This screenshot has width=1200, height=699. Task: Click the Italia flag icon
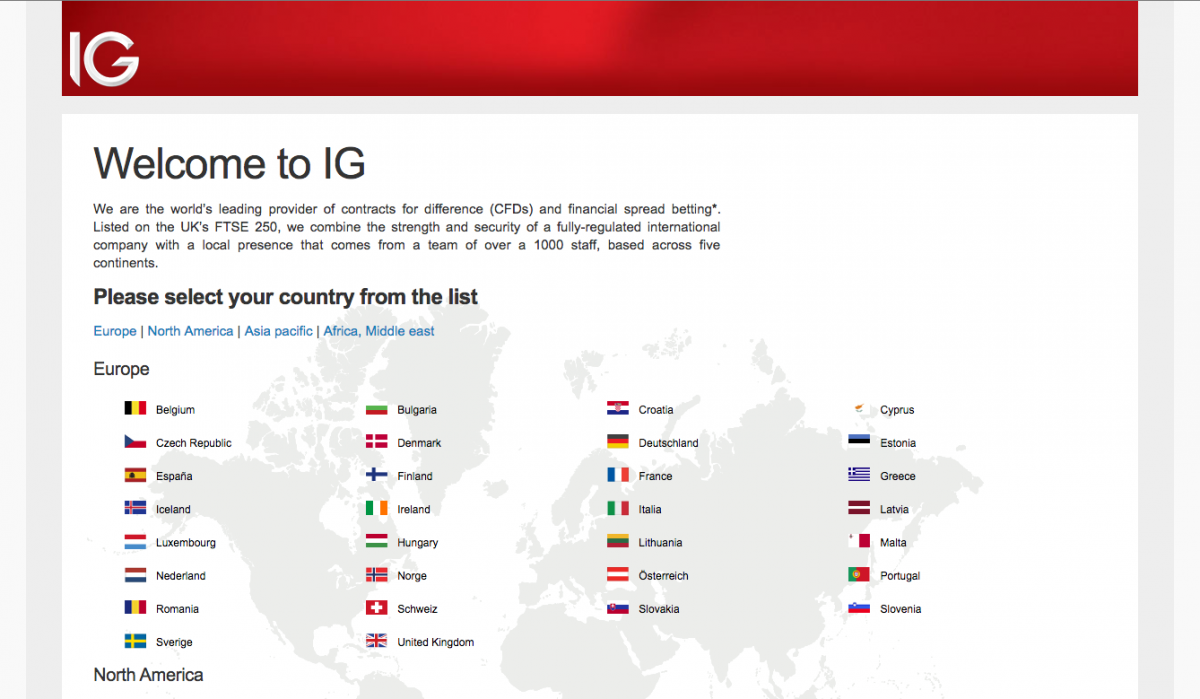[x=618, y=508]
